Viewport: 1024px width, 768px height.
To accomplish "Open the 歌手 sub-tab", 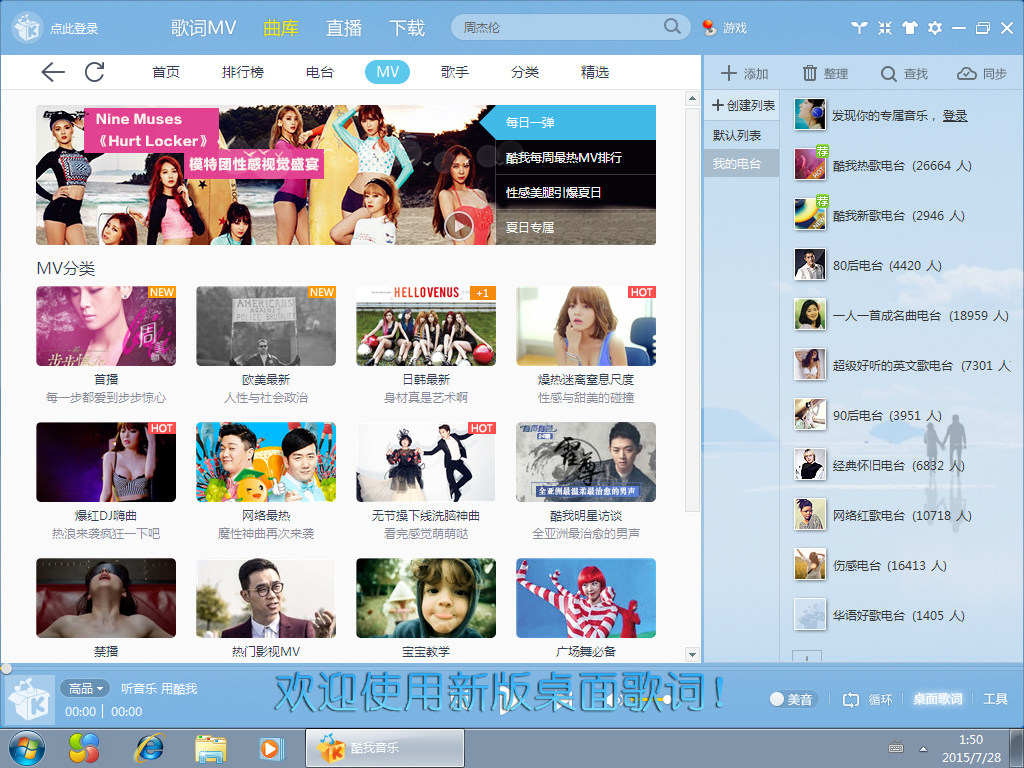I will point(455,72).
